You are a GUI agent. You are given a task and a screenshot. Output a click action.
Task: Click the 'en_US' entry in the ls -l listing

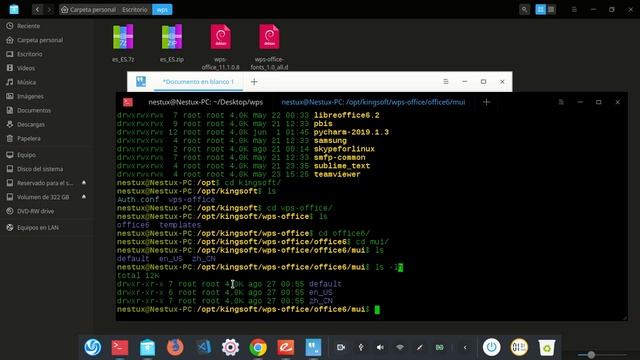pyautogui.click(x=320, y=293)
